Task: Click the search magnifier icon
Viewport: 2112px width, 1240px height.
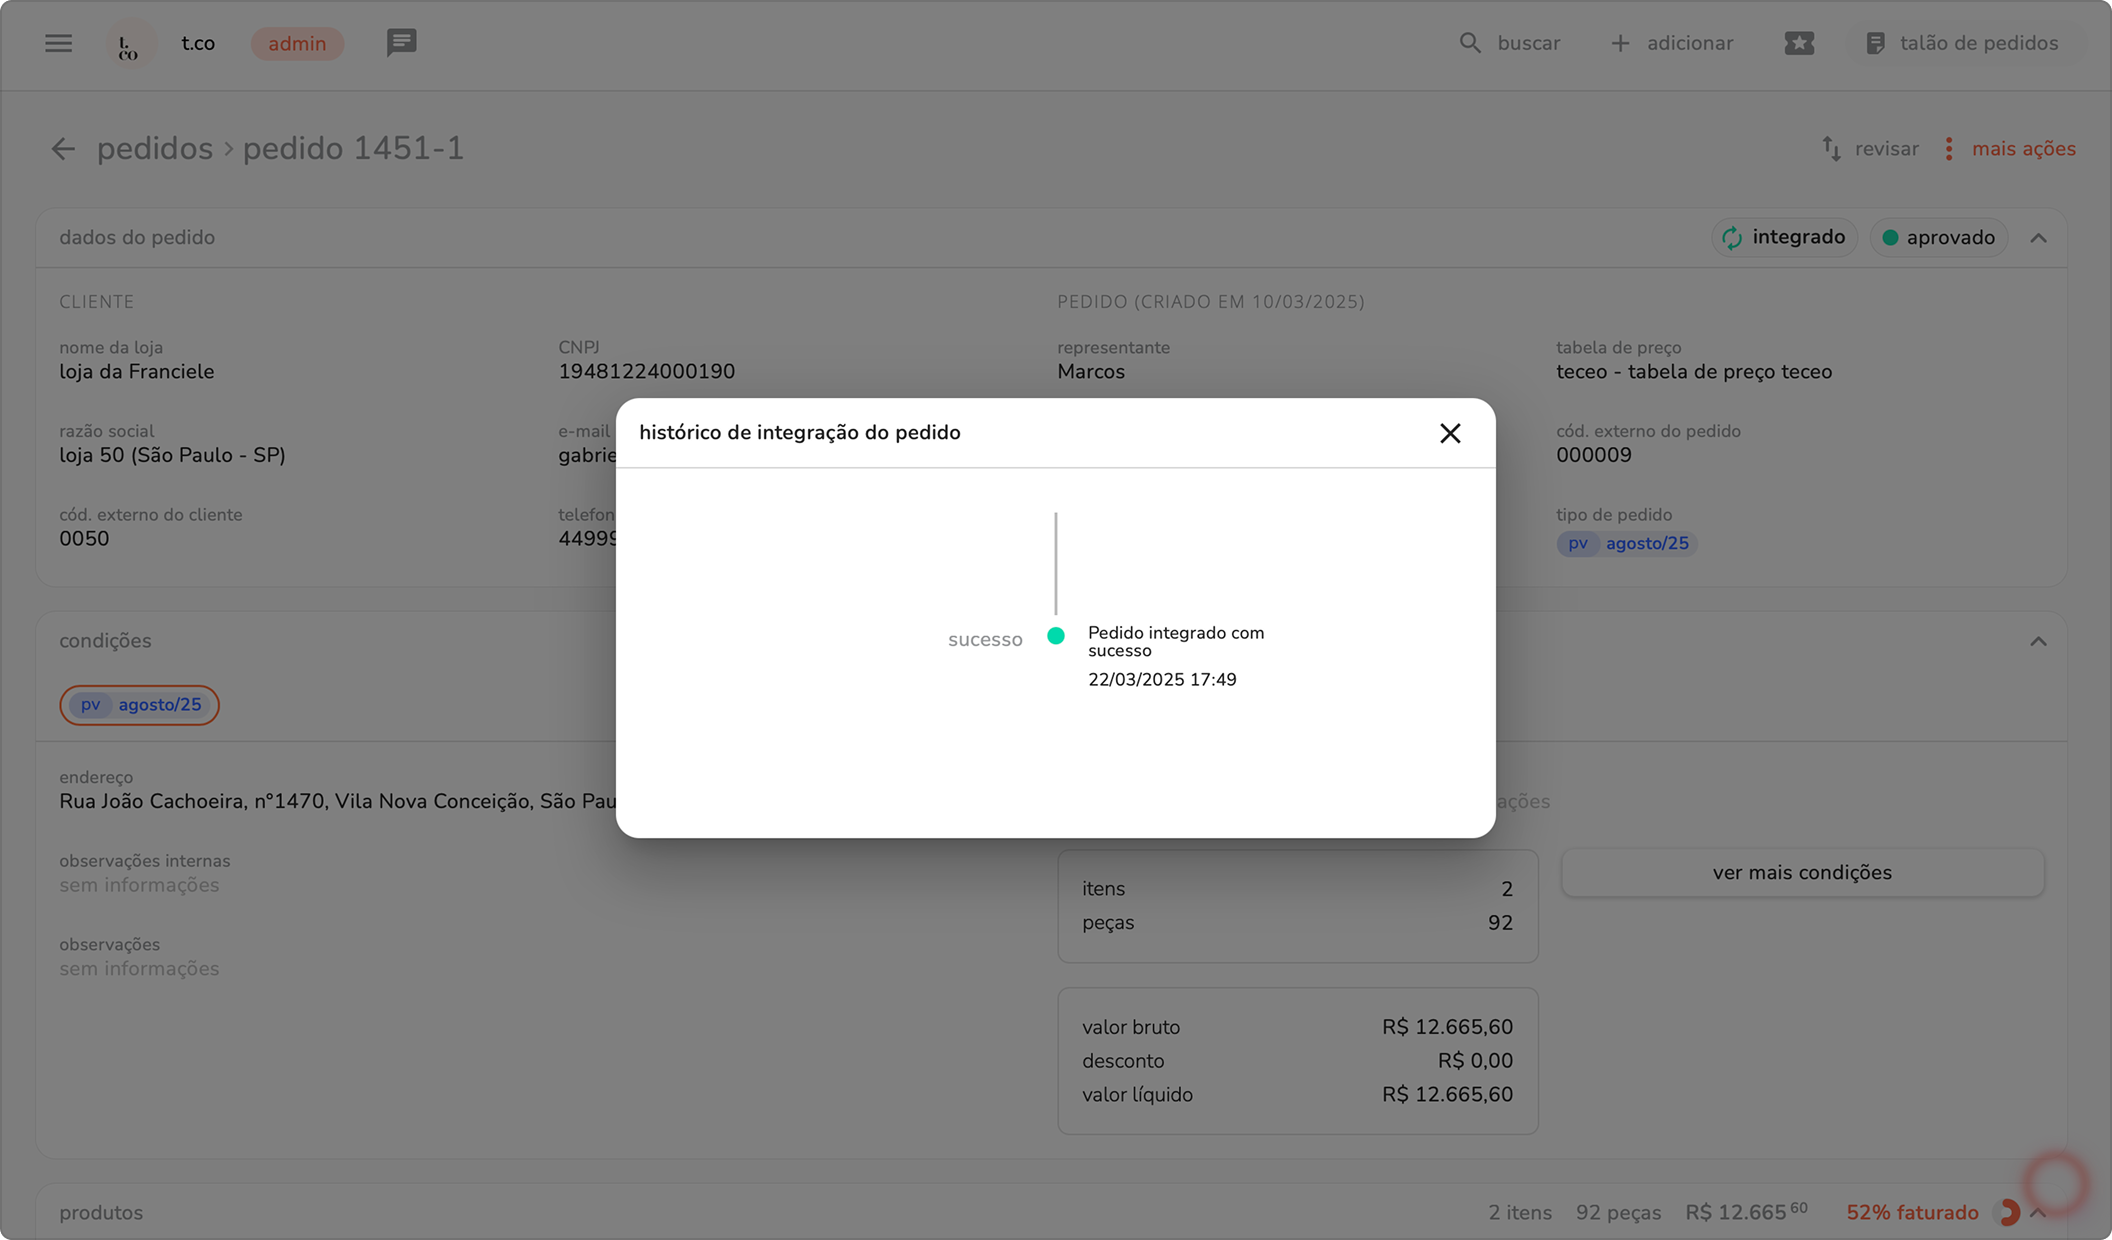Action: 1469,43
